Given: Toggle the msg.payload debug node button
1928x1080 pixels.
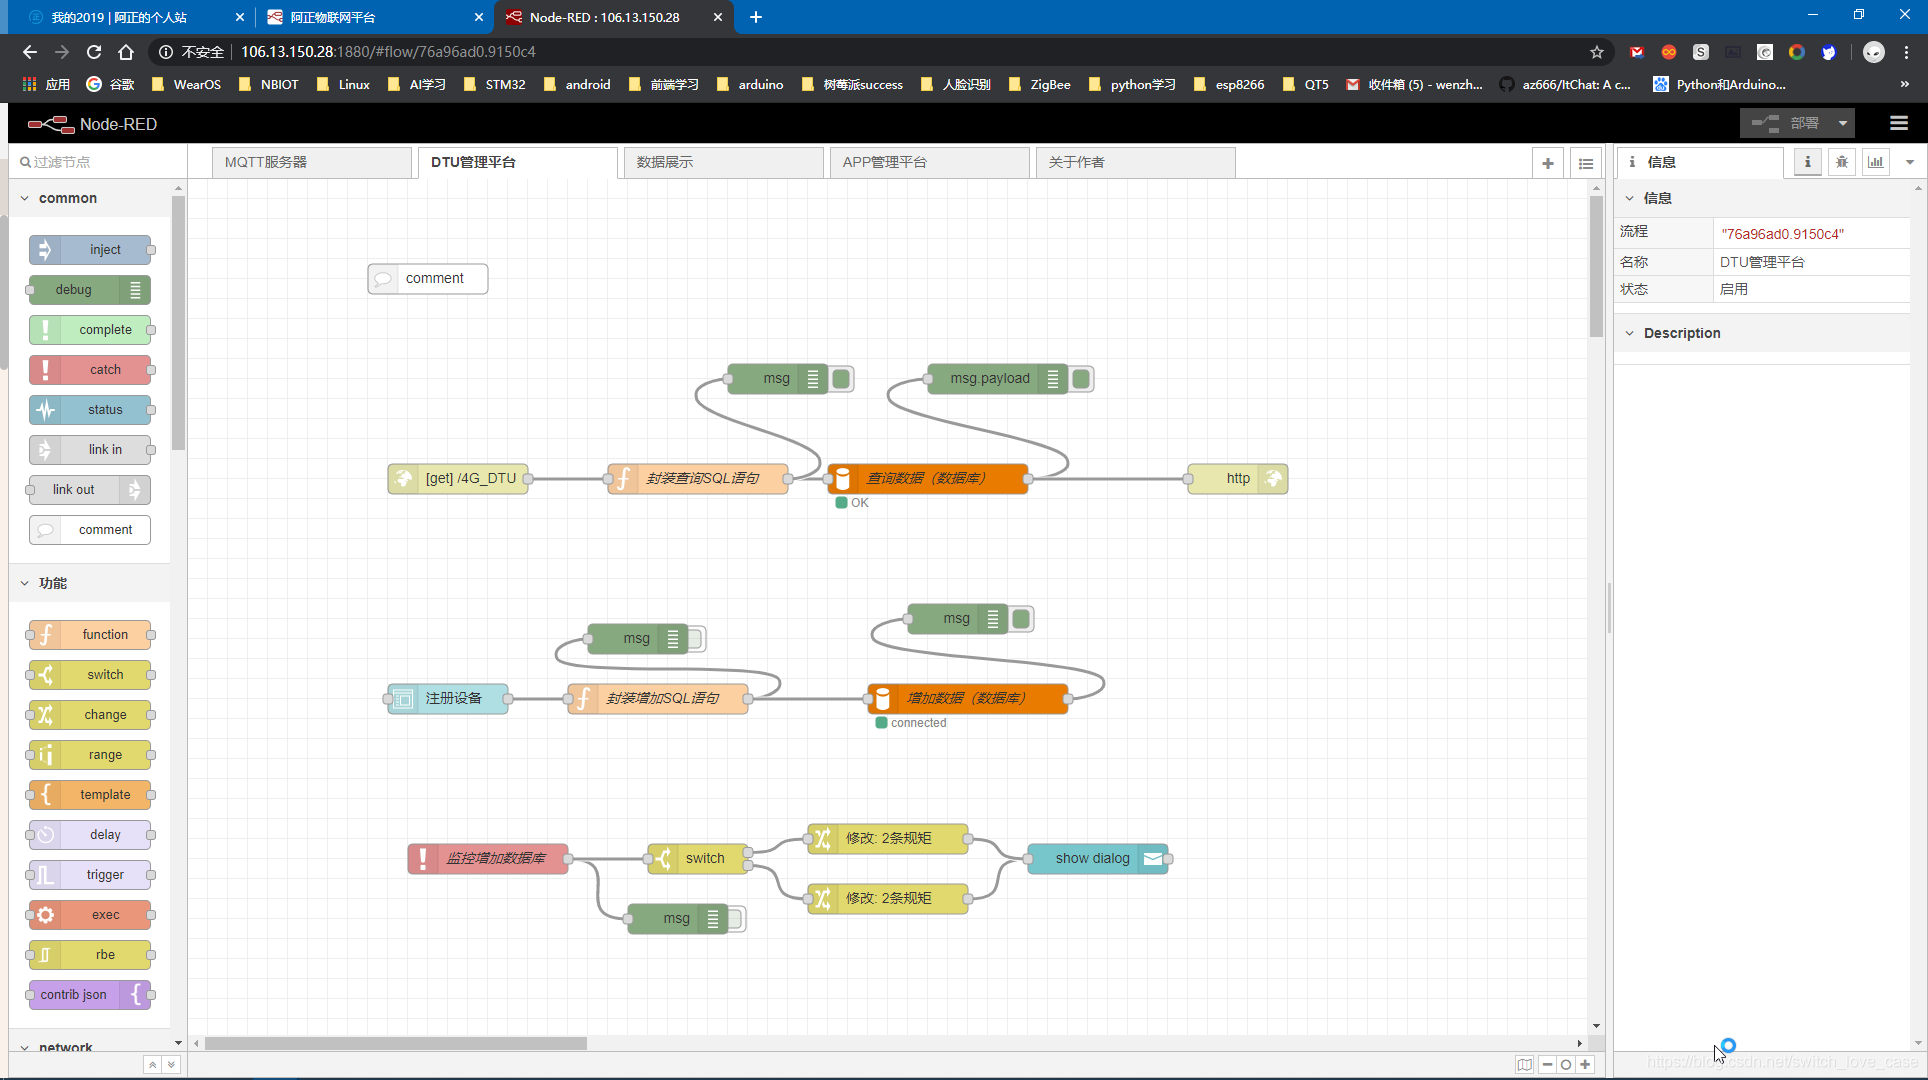Looking at the screenshot, I should coord(1081,379).
